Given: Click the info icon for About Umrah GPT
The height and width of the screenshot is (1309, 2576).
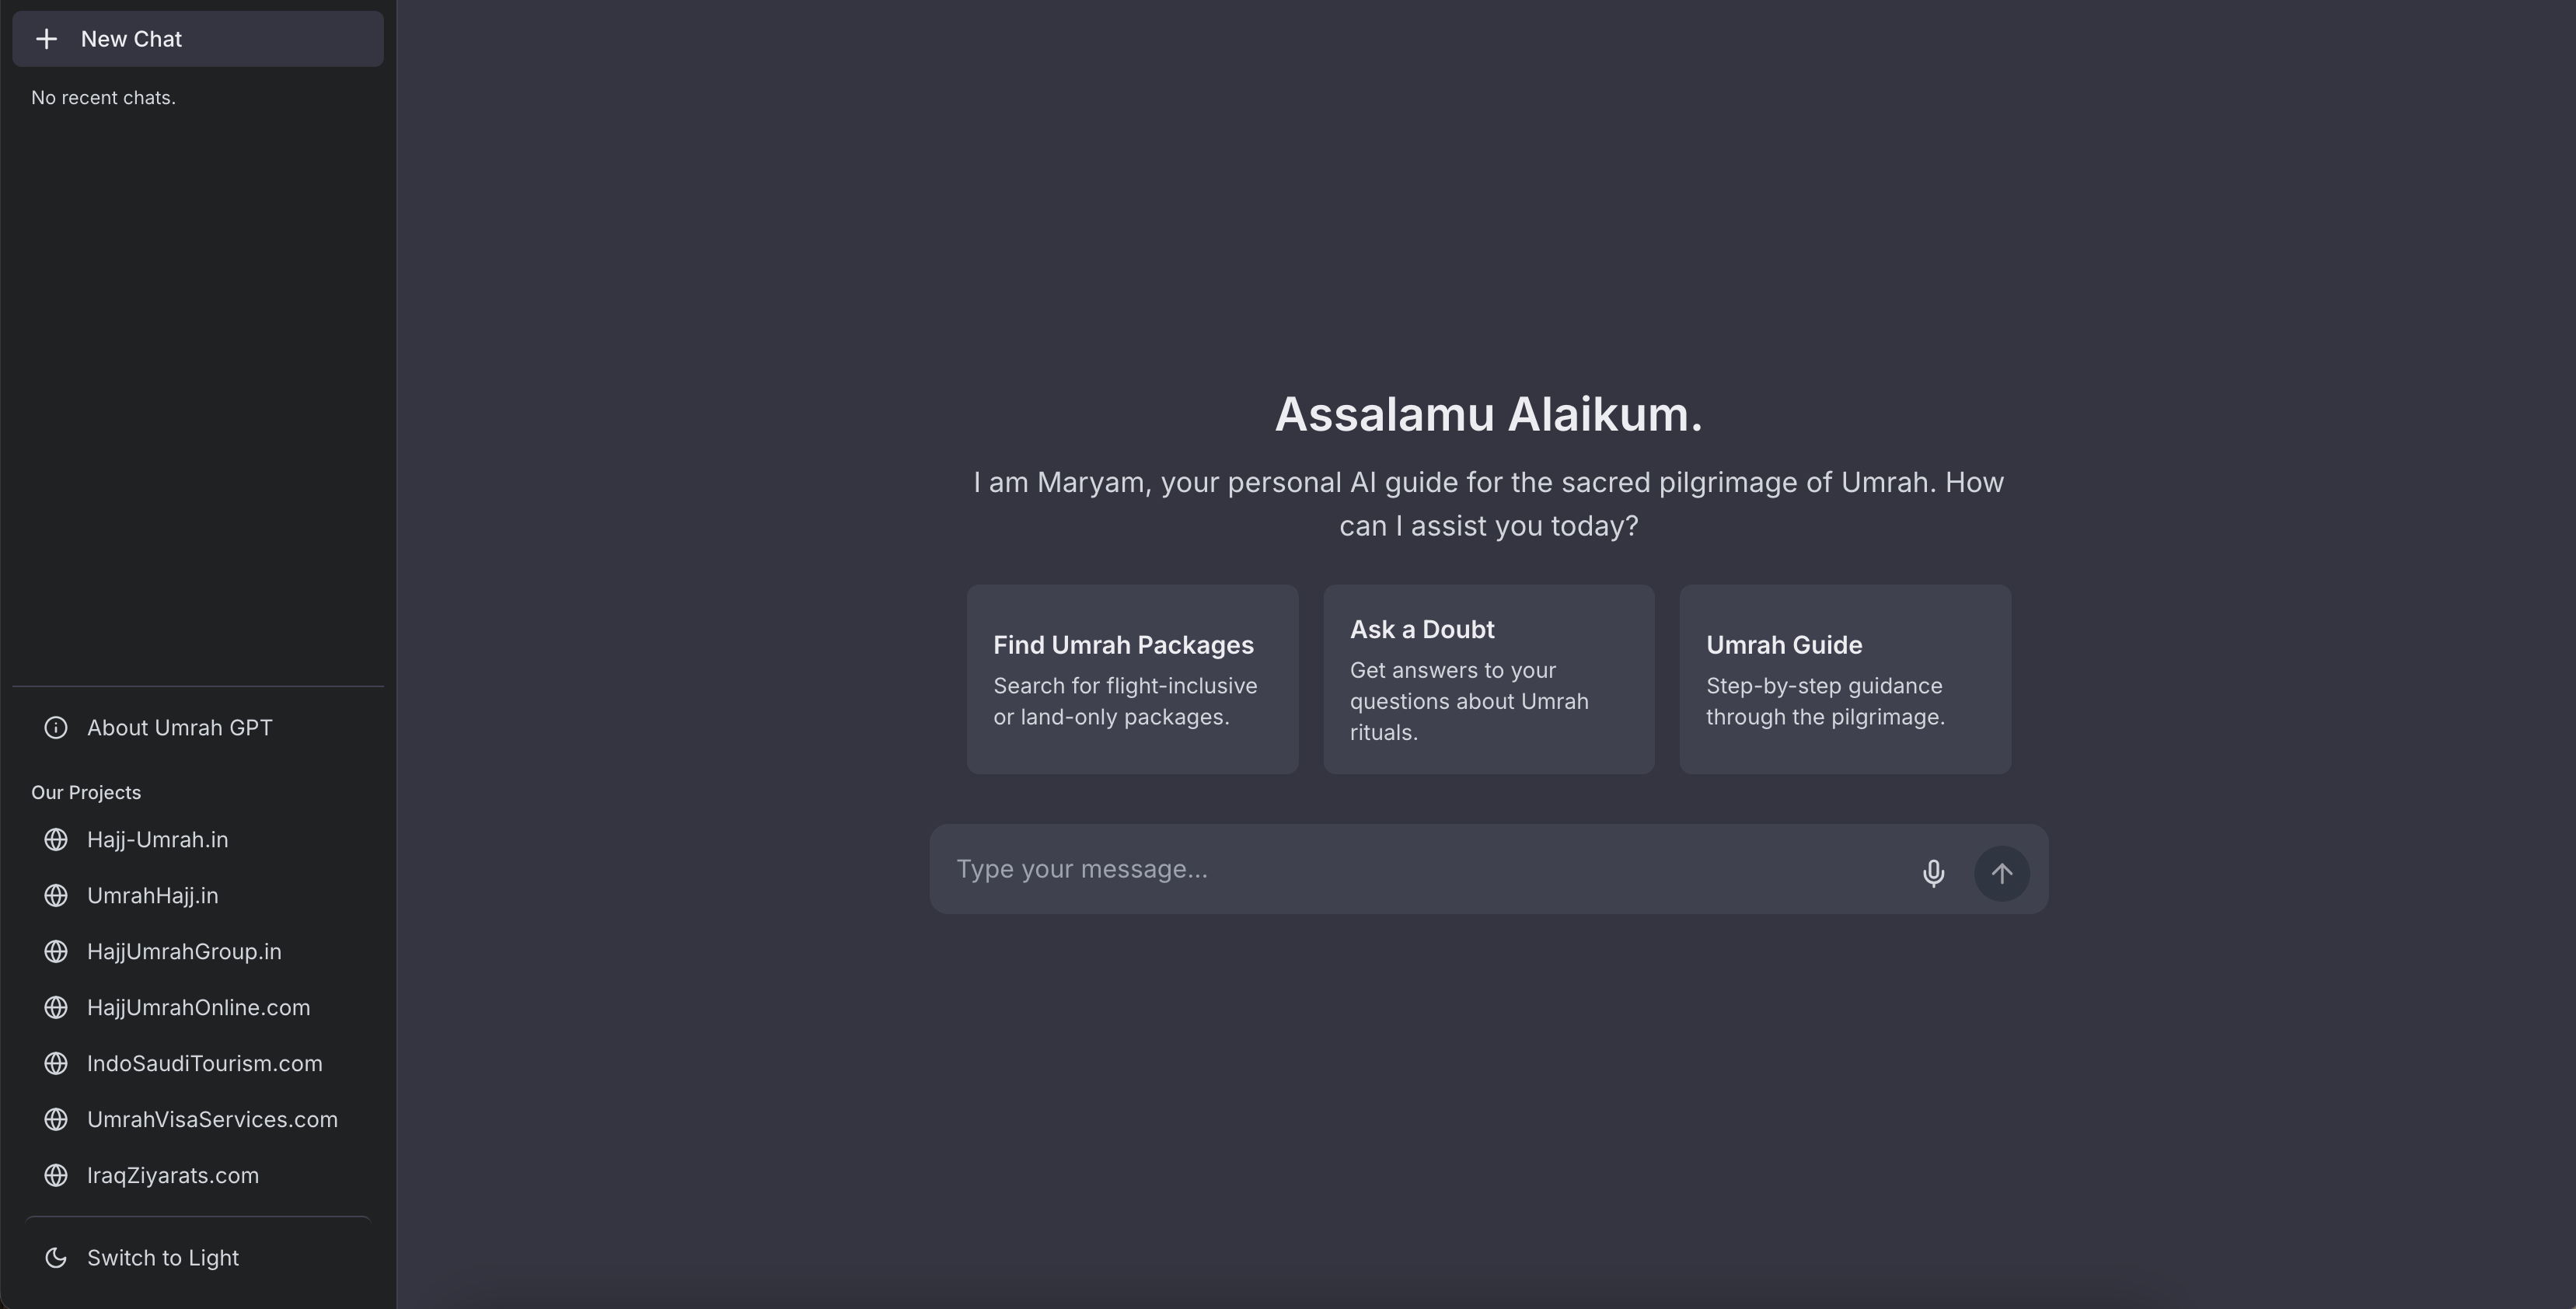Looking at the screenshot, I should pyautogui.click(x=56, y=728).
